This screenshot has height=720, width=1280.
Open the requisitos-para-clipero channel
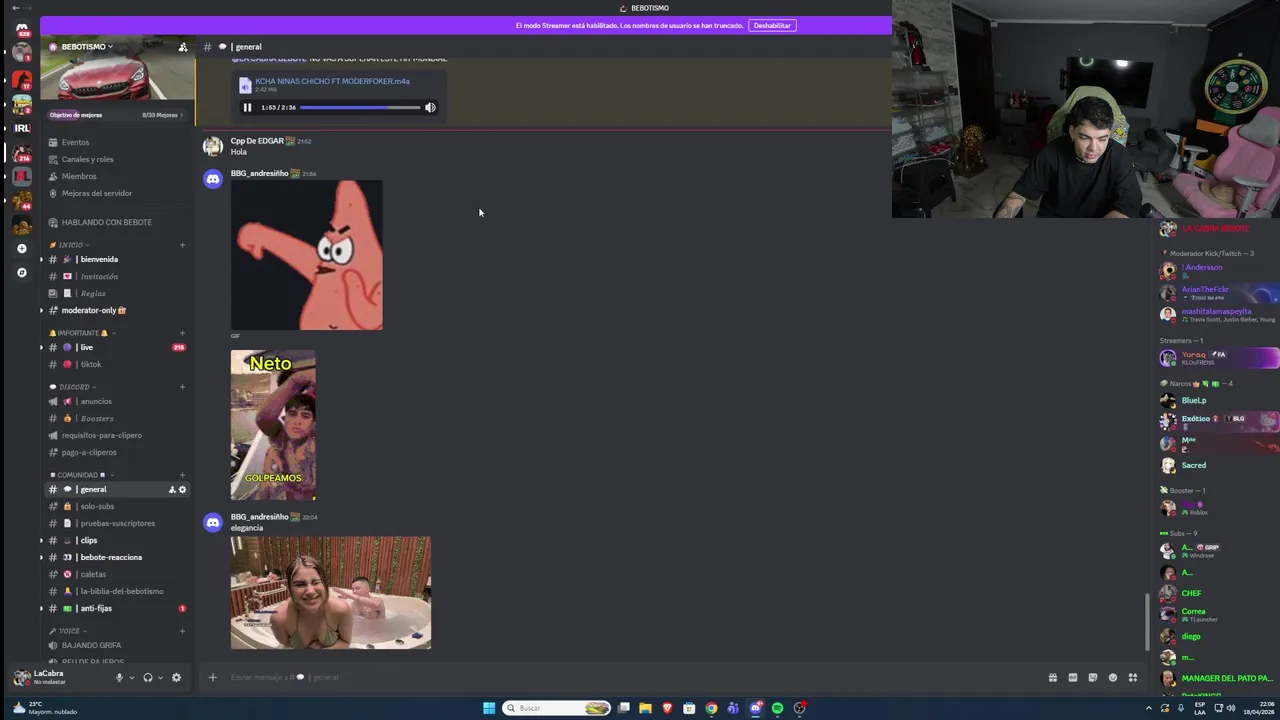click(118, 435)
